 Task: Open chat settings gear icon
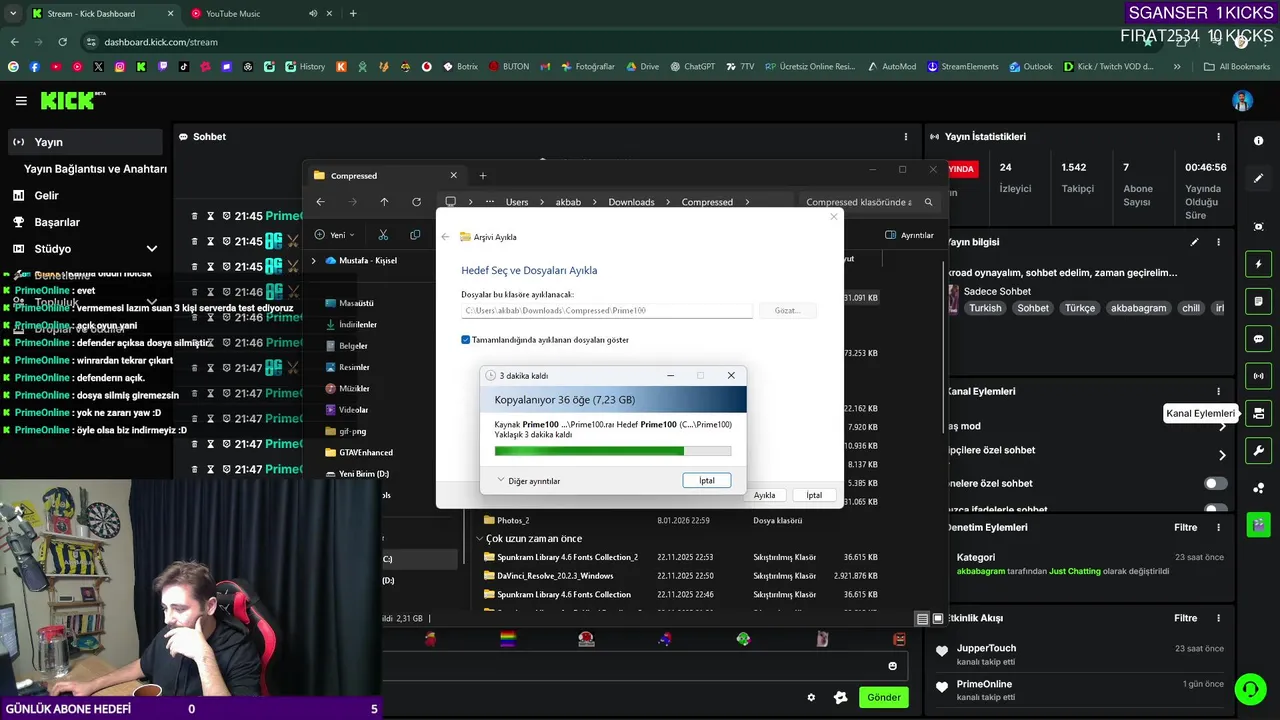pos(811,697)
